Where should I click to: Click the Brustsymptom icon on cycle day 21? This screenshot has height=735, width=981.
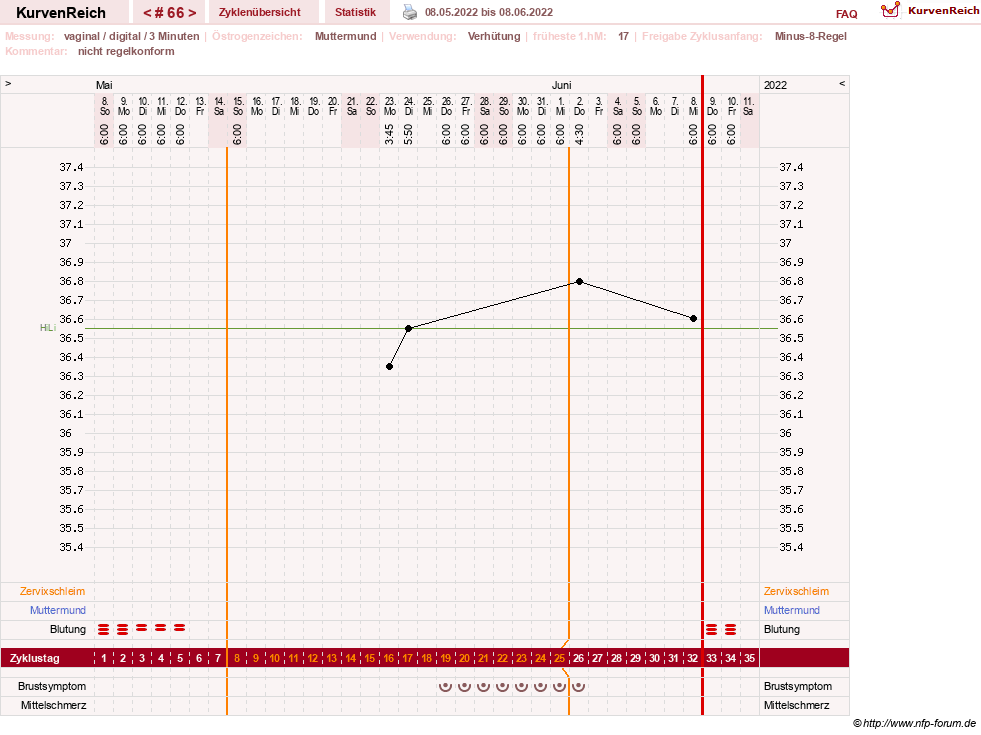(x=483, y=686)
